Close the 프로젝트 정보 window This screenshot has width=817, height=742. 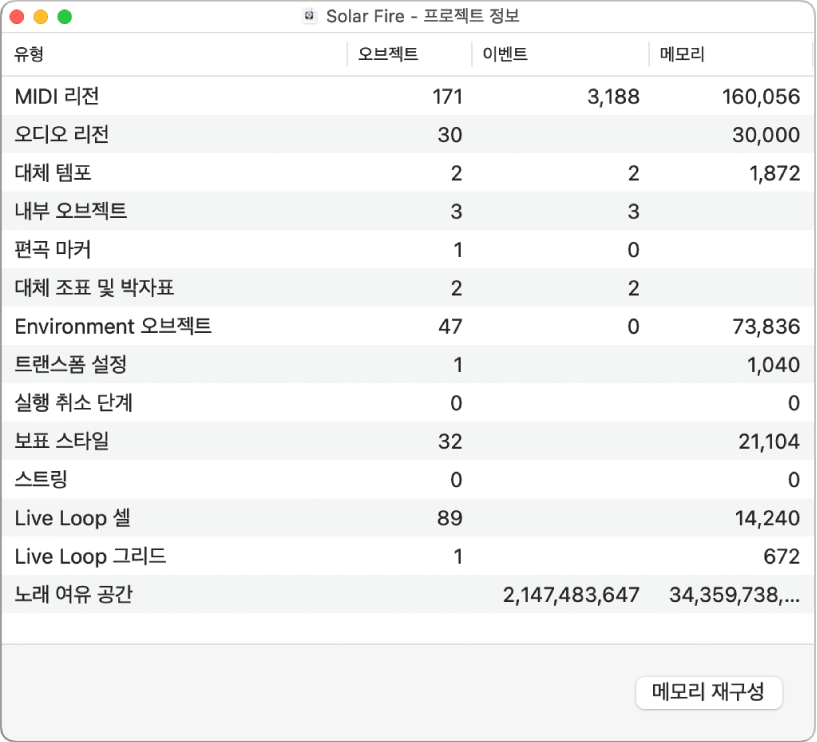17,17
